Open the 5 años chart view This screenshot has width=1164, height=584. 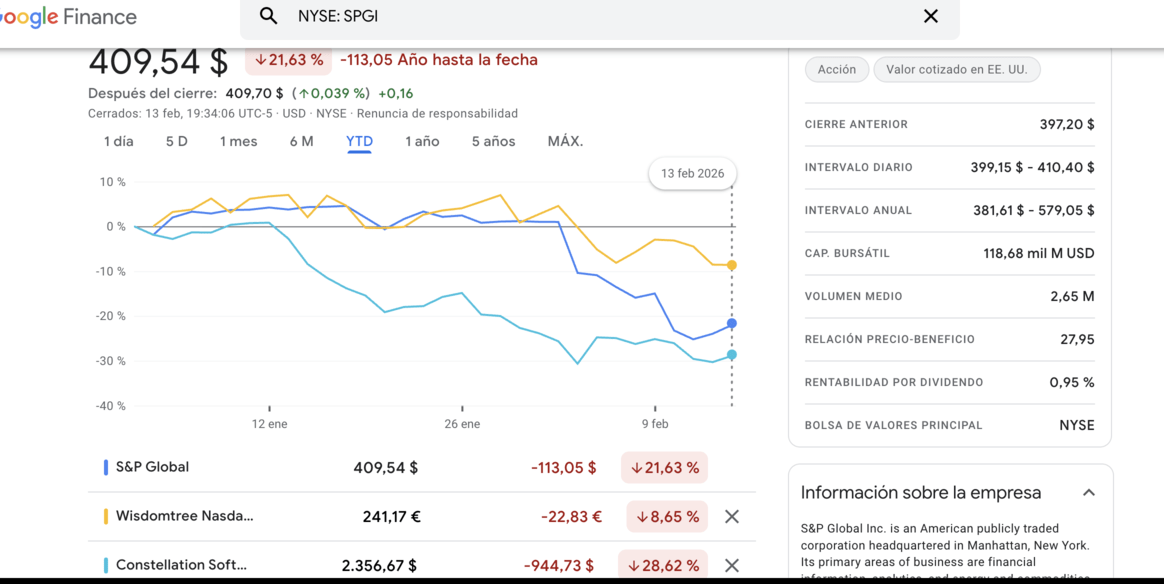coord(493,141)
